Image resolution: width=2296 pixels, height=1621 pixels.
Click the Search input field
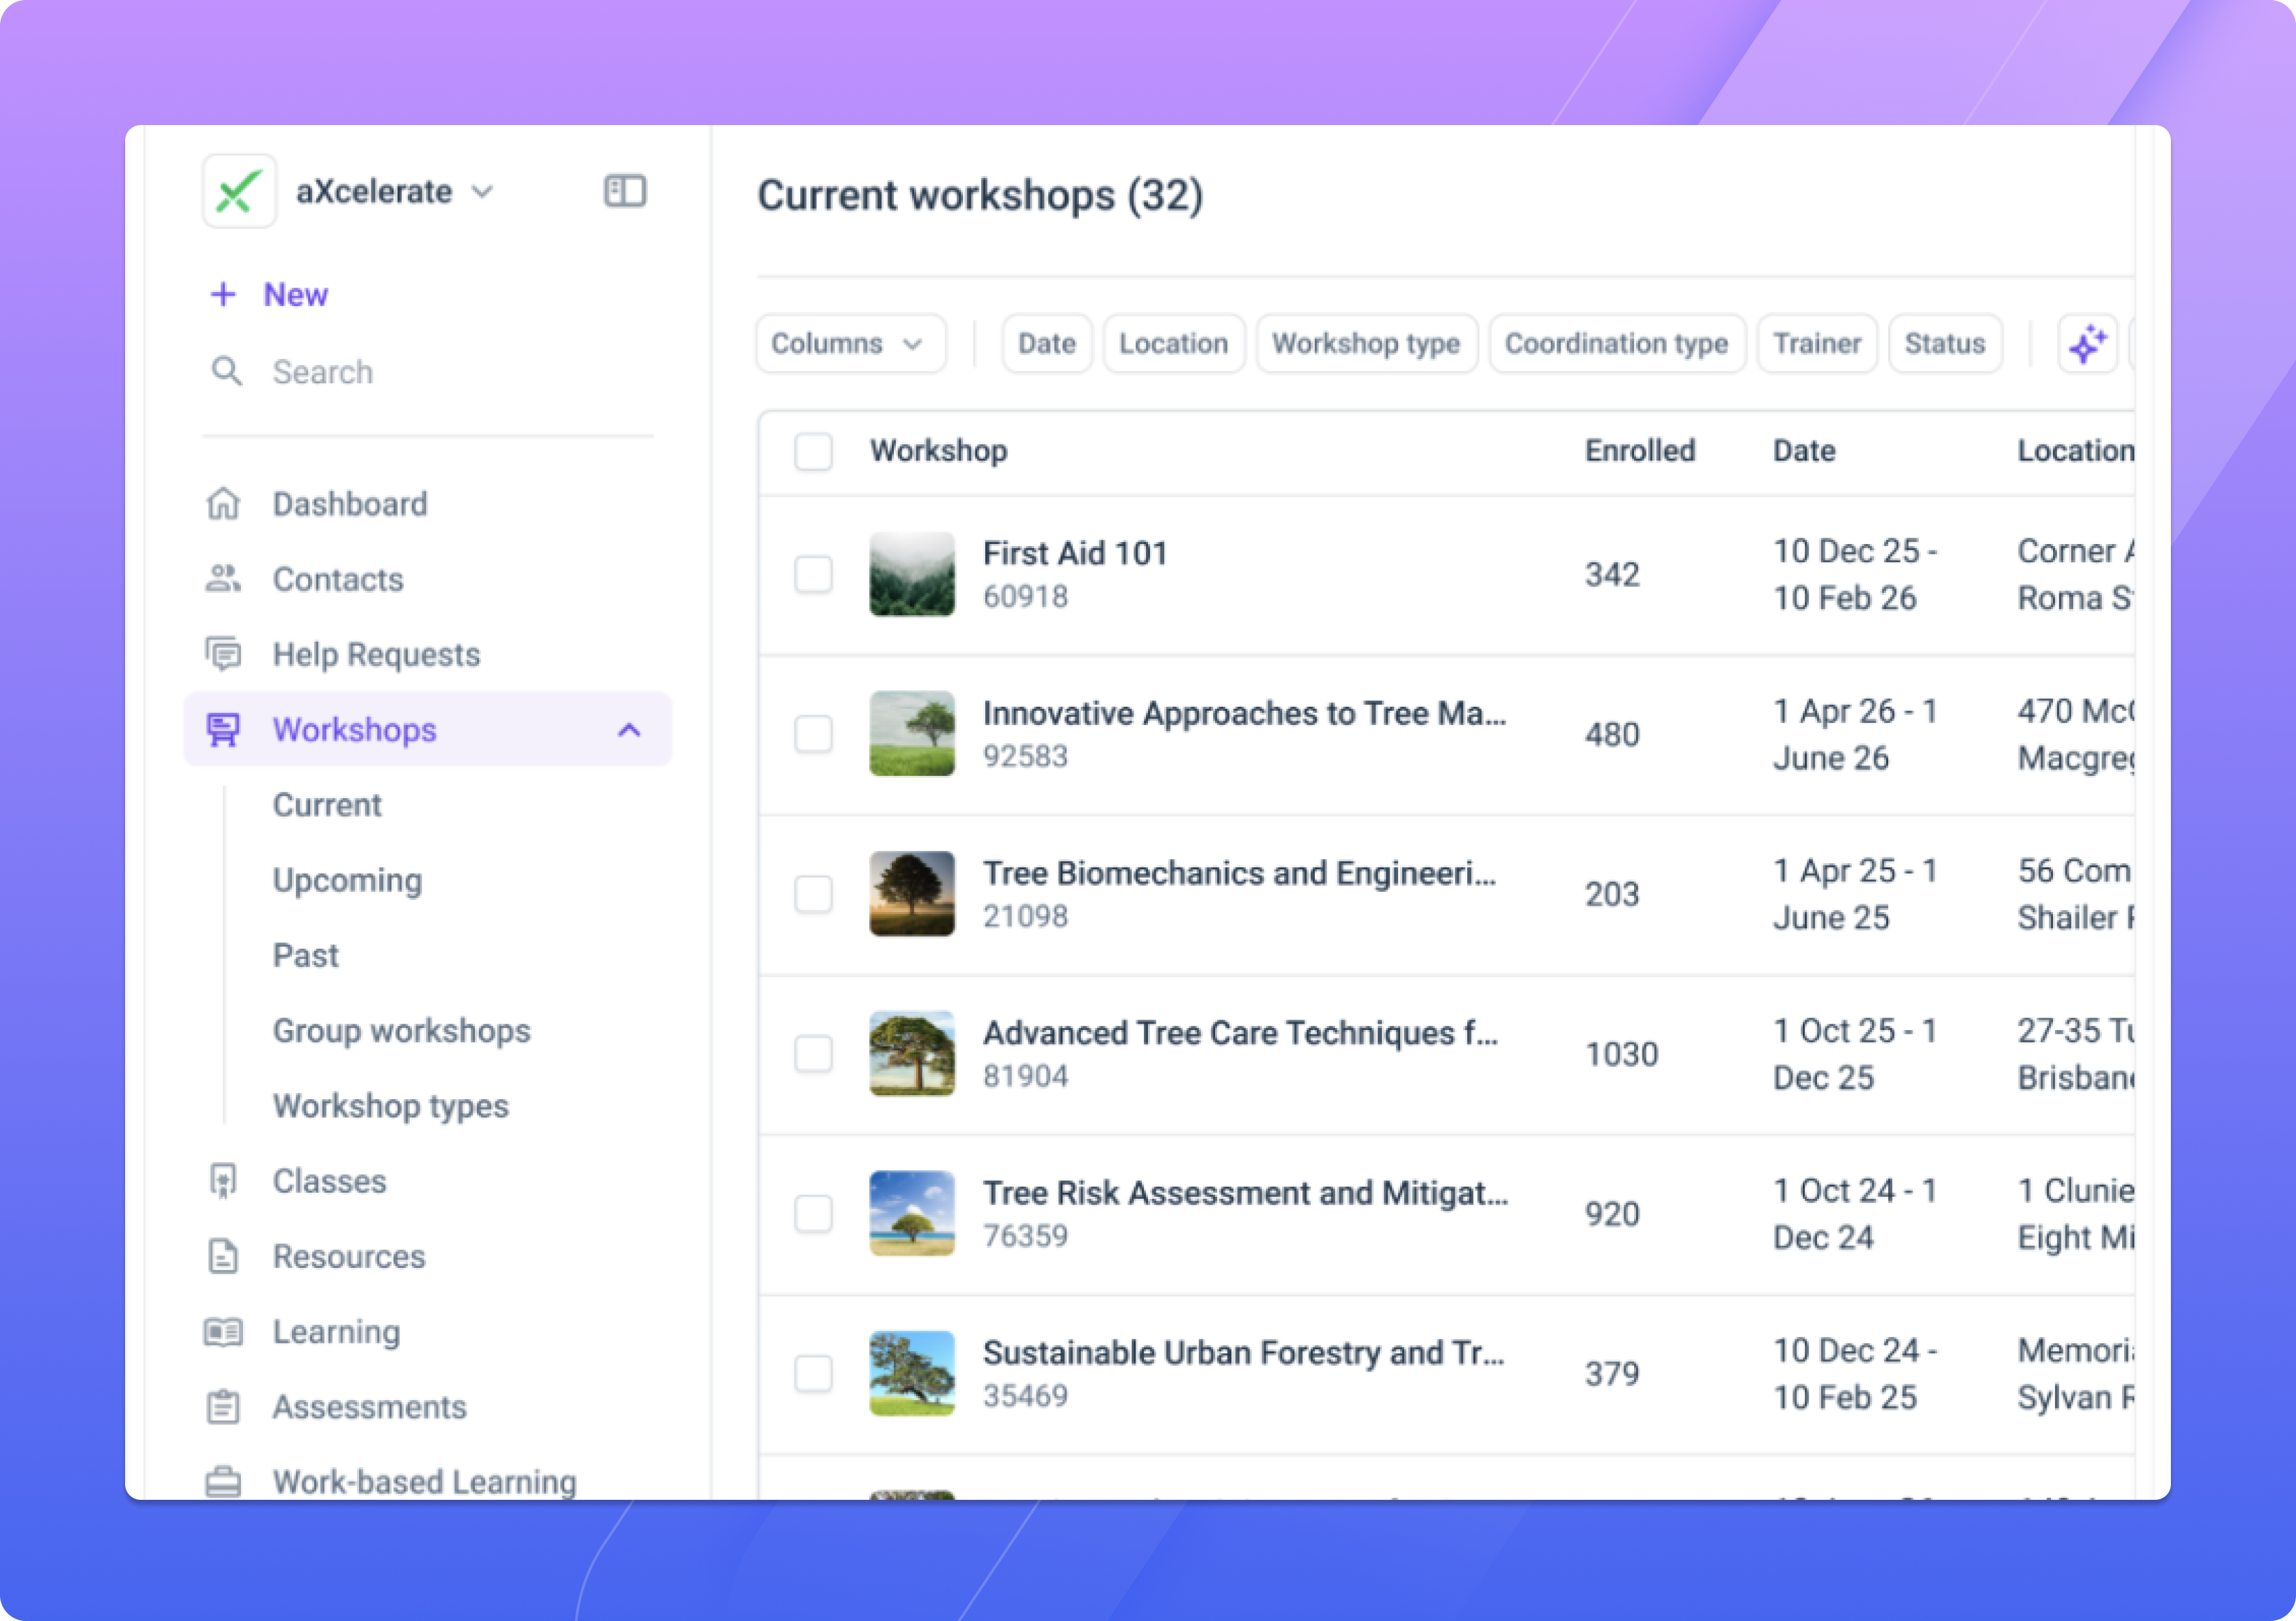pyautogui.click(x=427, y=372)
